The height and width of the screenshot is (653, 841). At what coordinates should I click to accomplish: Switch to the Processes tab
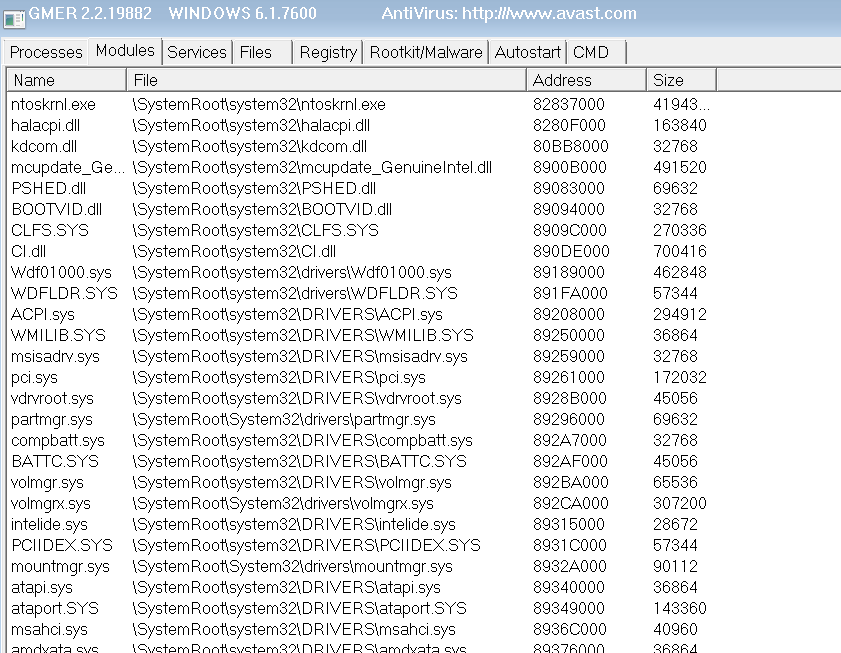46,52
